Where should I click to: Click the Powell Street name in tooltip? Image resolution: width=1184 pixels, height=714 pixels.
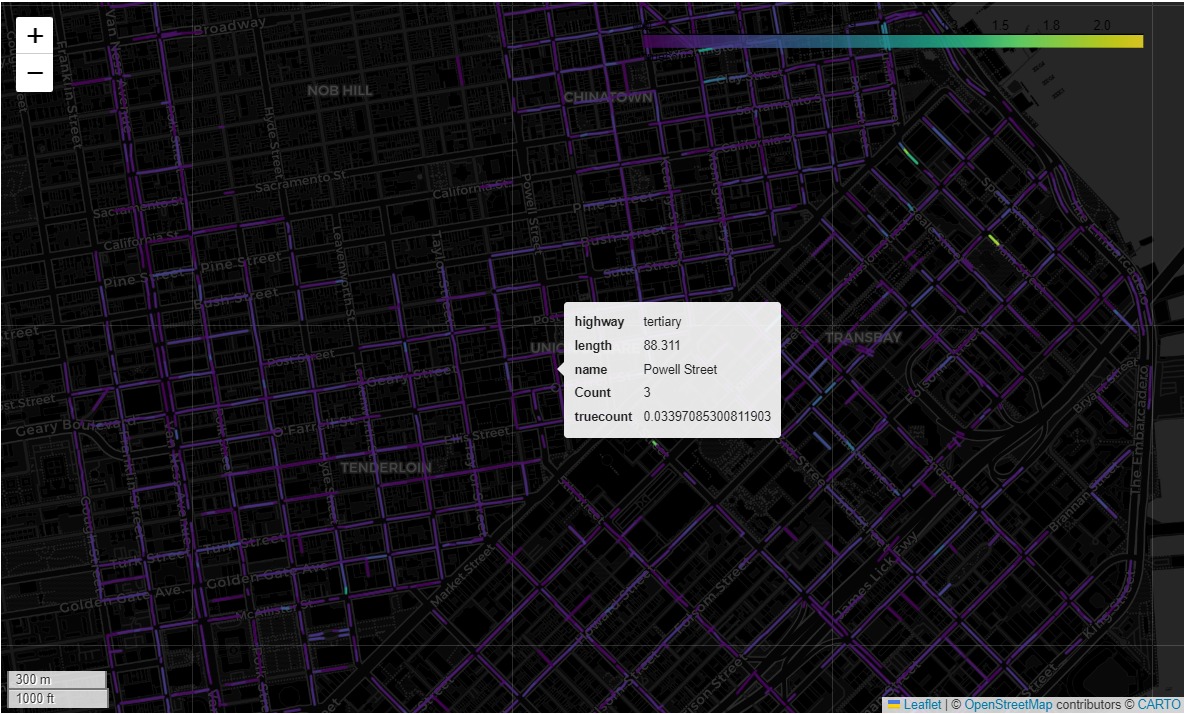pyautogui.click(x=680, y=369)
